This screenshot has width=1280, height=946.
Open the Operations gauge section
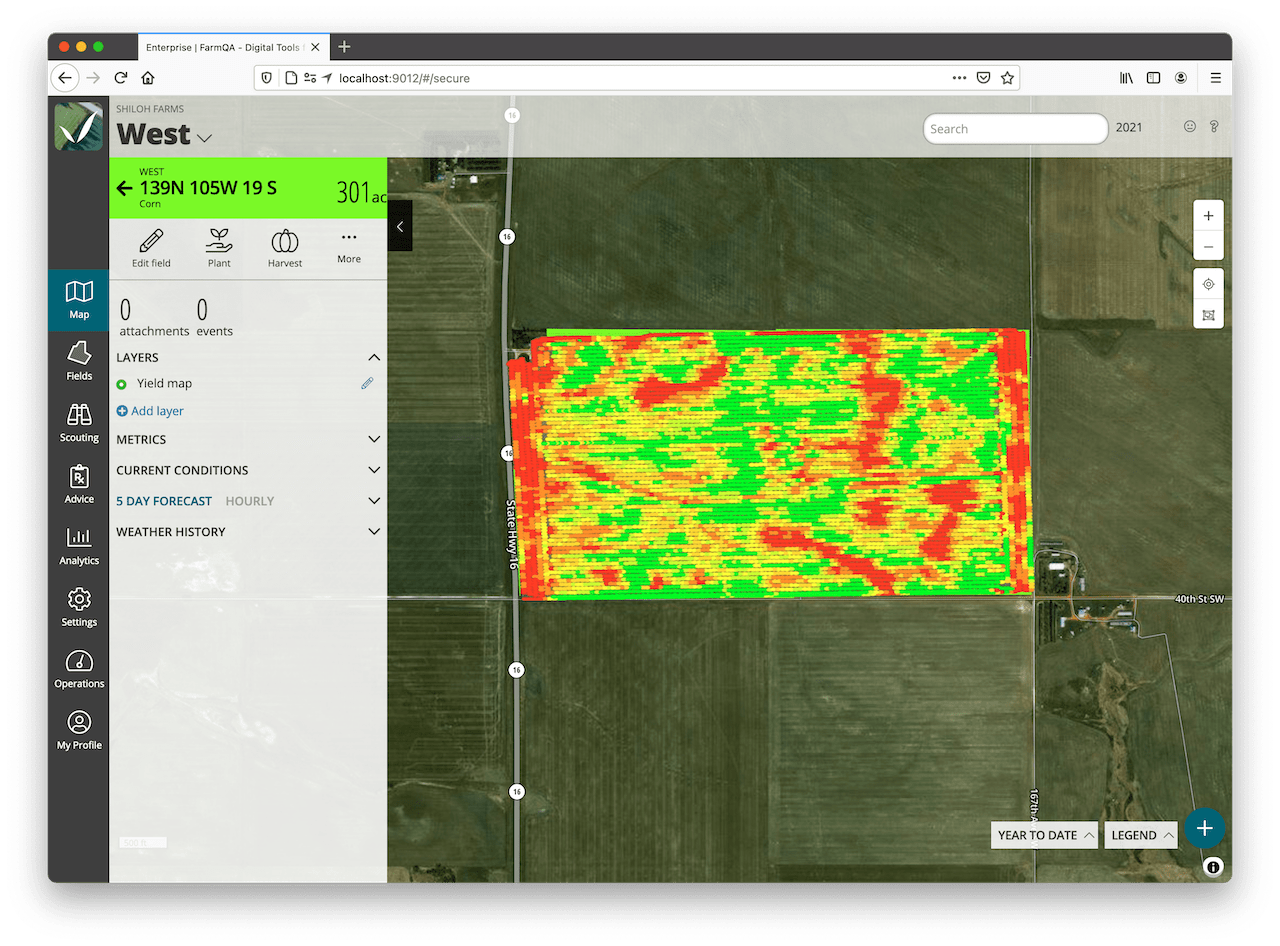[x=79, y=669]
